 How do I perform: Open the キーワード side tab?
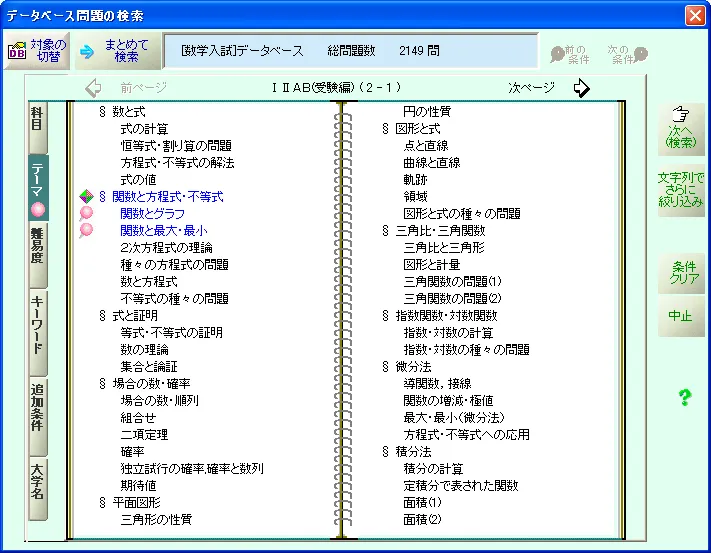coord(38,333)
